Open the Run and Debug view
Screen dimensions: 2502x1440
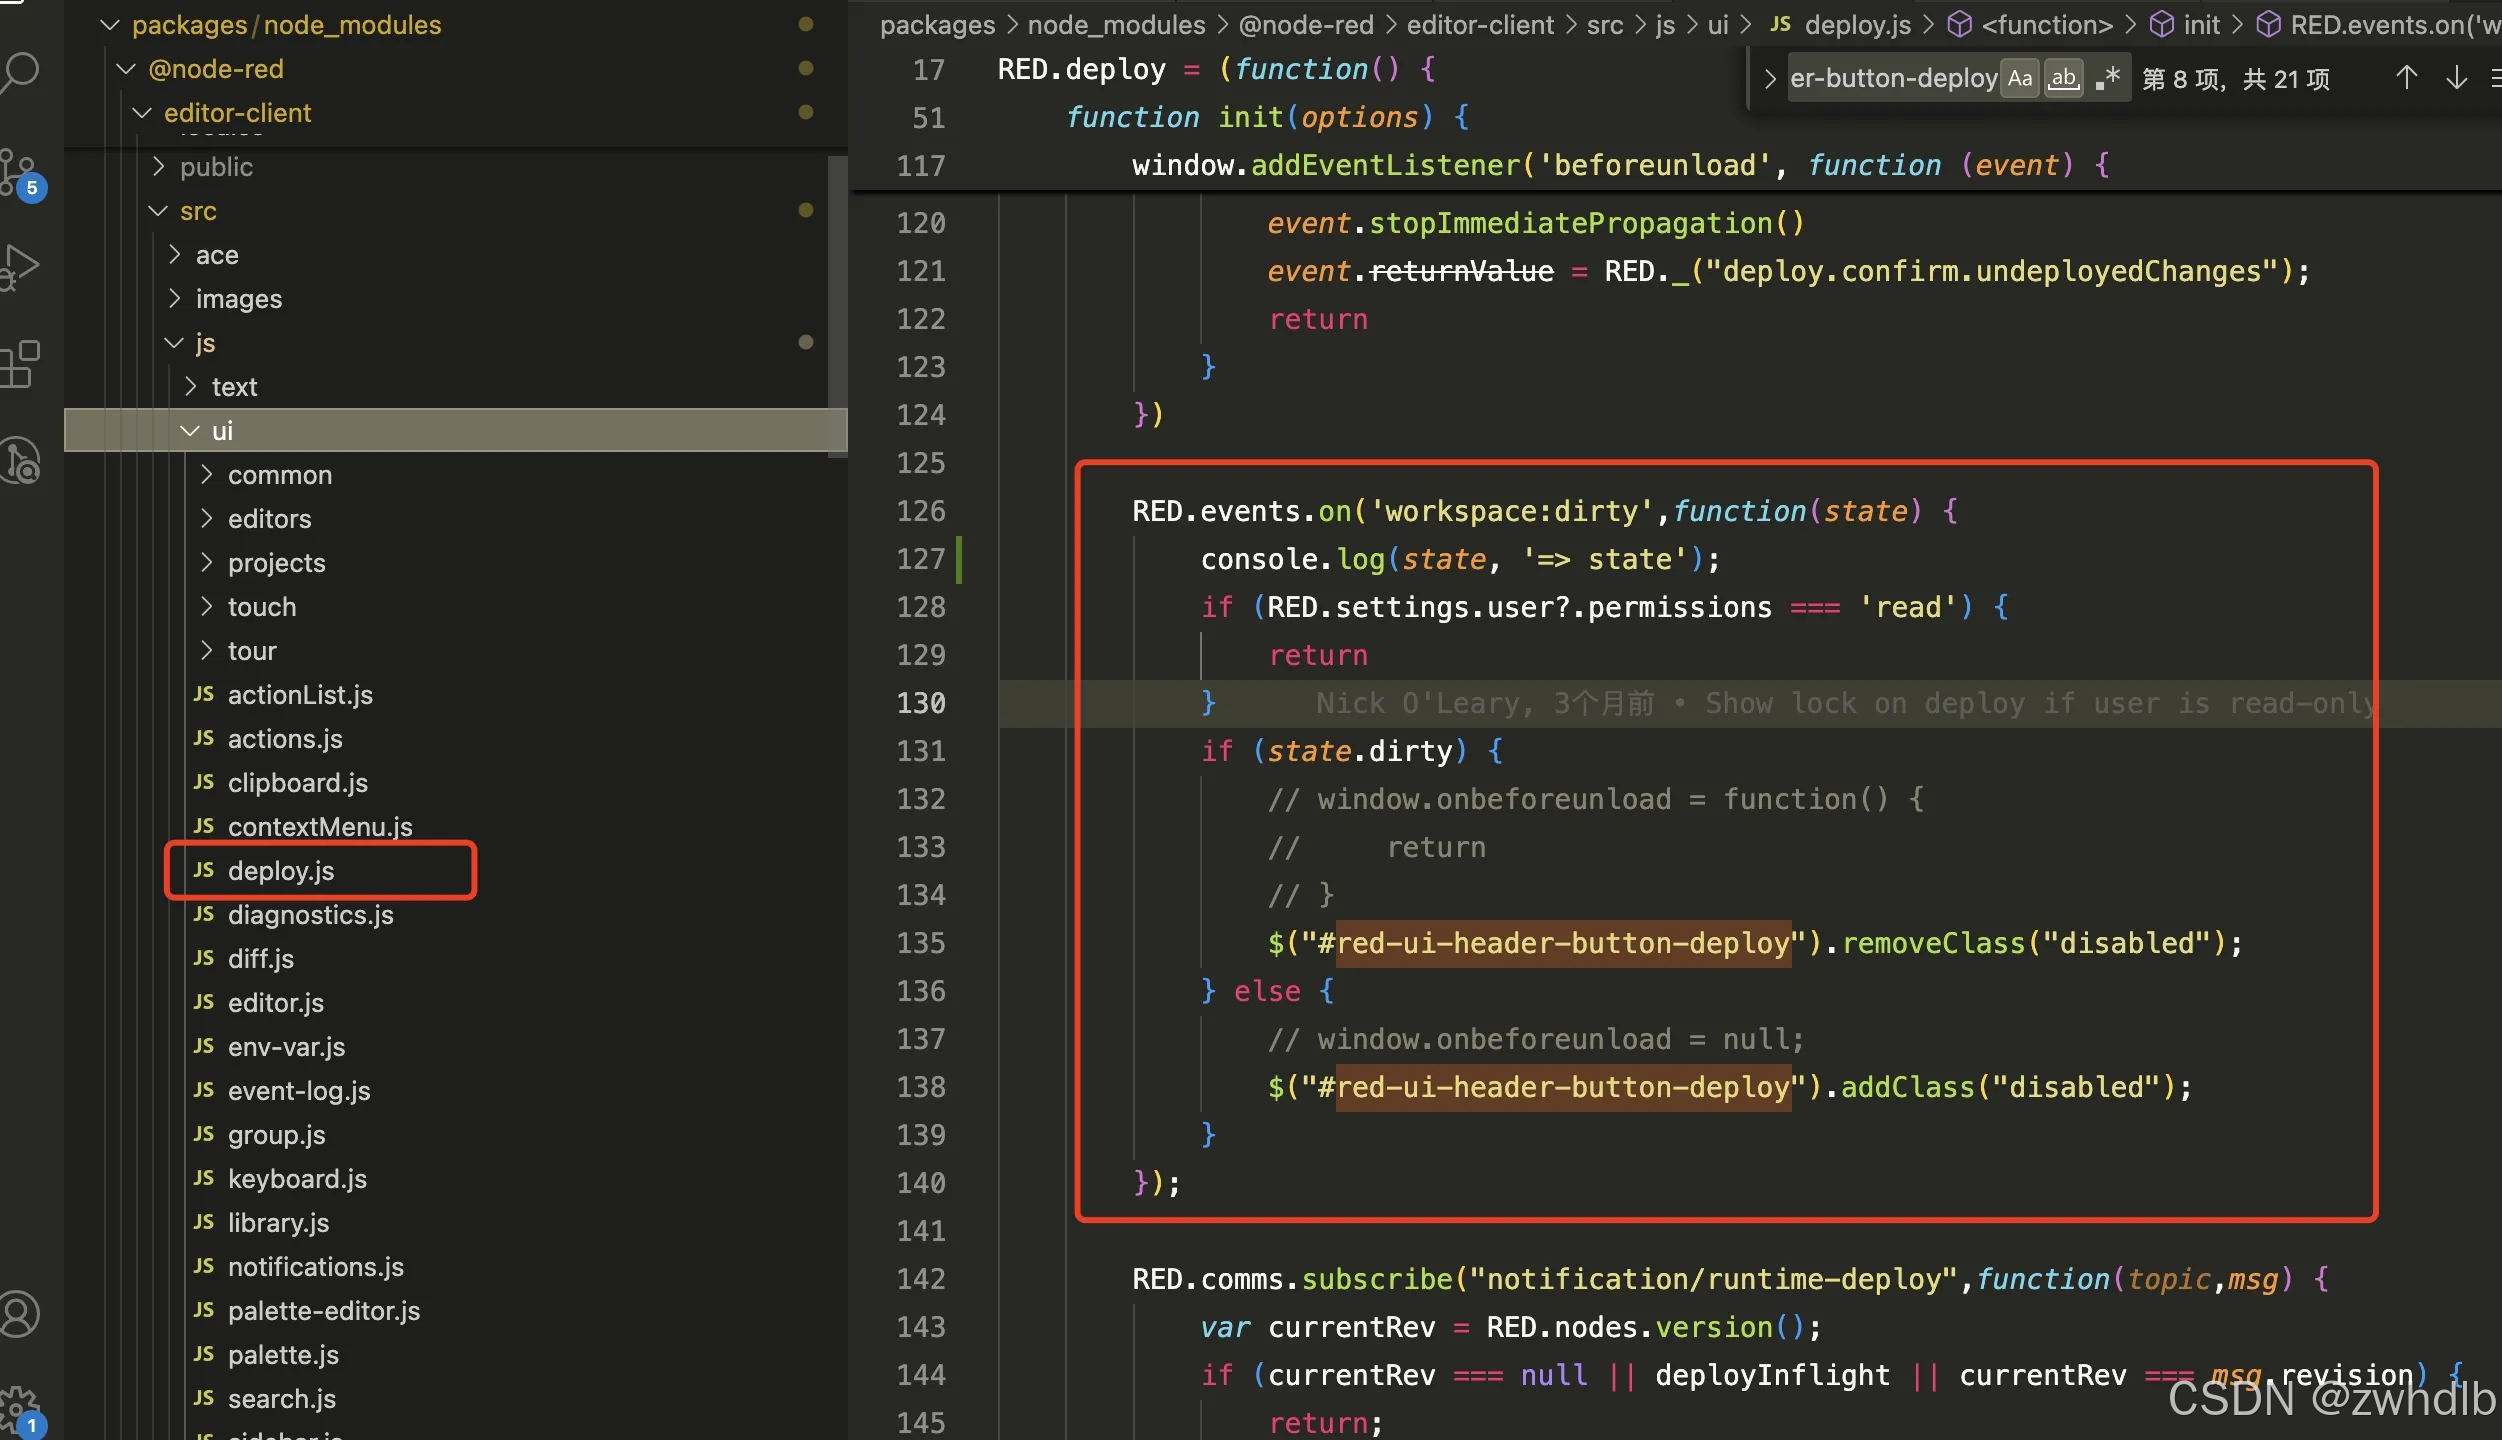20,266
